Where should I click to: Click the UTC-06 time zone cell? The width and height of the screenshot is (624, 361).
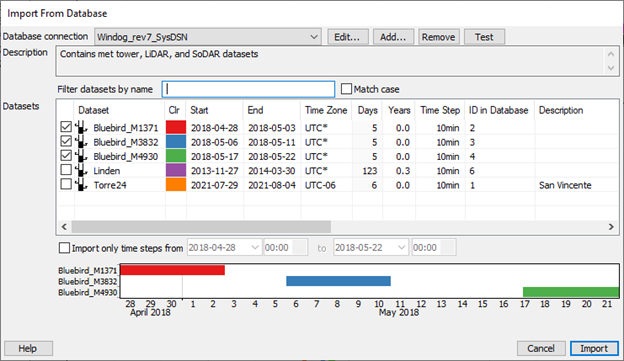(320, 185)
